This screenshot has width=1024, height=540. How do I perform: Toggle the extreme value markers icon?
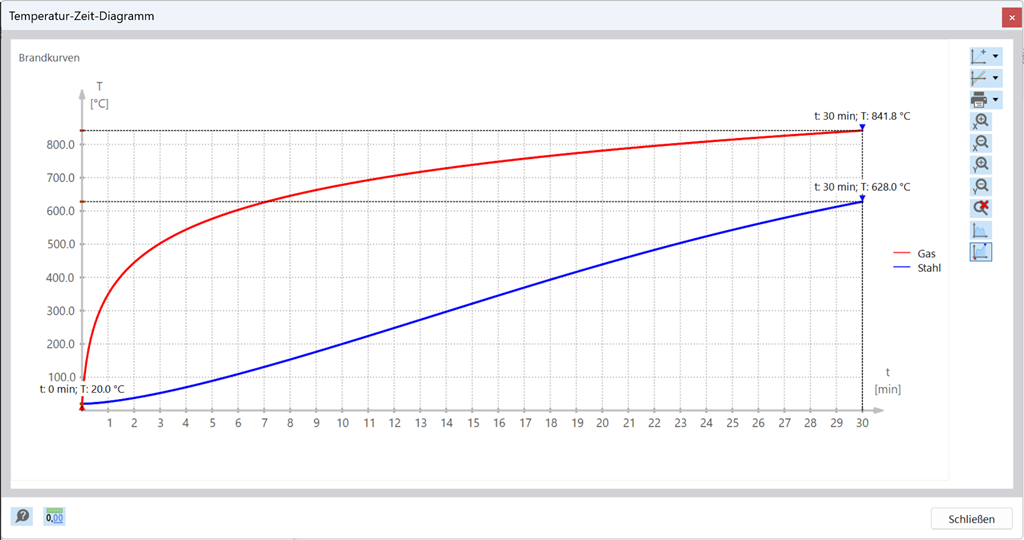(981, 252)
